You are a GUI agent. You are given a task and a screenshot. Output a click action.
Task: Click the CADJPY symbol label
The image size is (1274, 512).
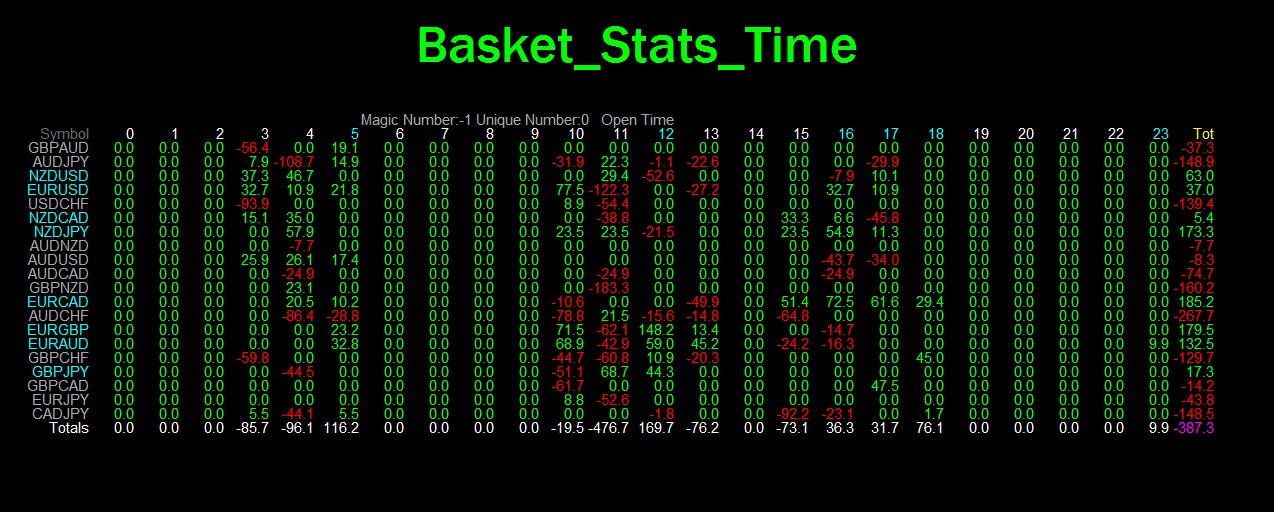61,414
